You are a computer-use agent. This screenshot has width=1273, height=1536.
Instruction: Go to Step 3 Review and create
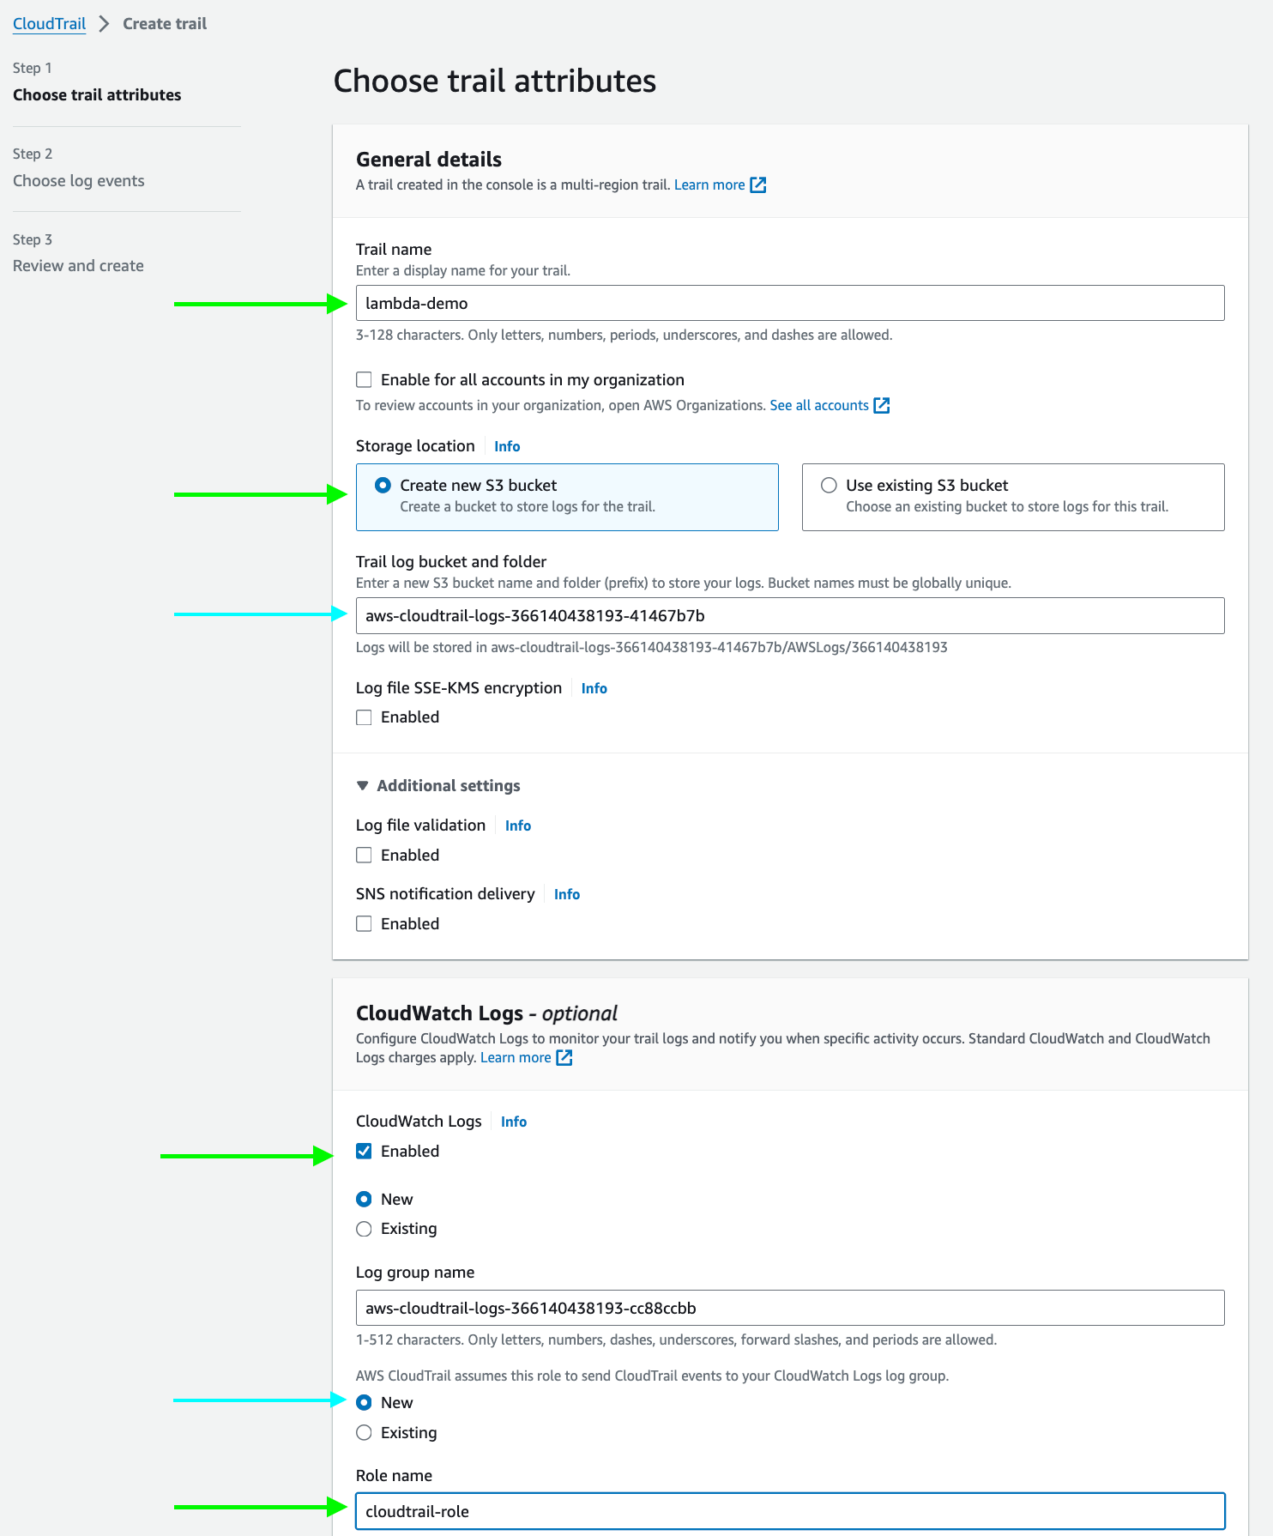(x=78, y=265)
